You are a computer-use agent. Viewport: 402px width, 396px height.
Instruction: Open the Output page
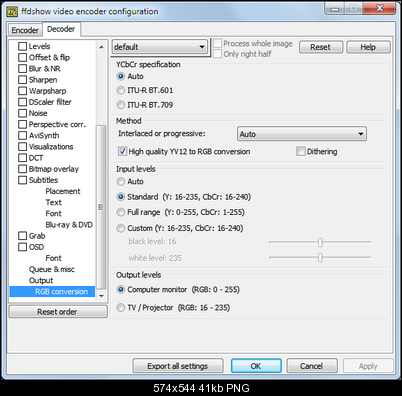(x=41, y=280)
